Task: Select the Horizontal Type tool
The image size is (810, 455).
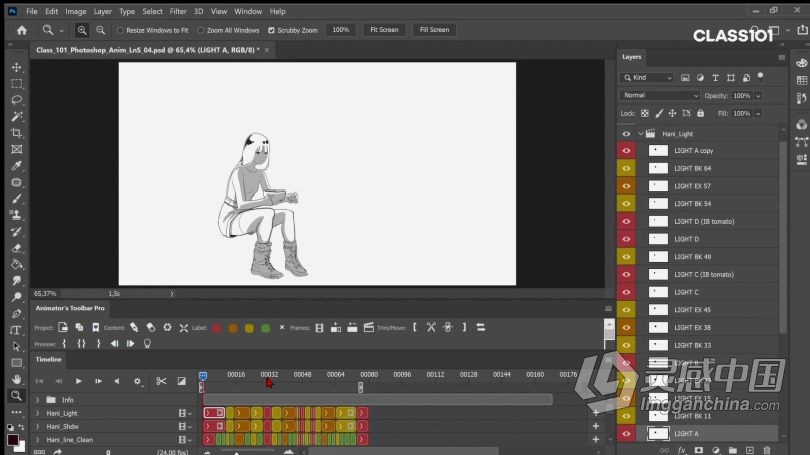Action: tap(15, 330)
